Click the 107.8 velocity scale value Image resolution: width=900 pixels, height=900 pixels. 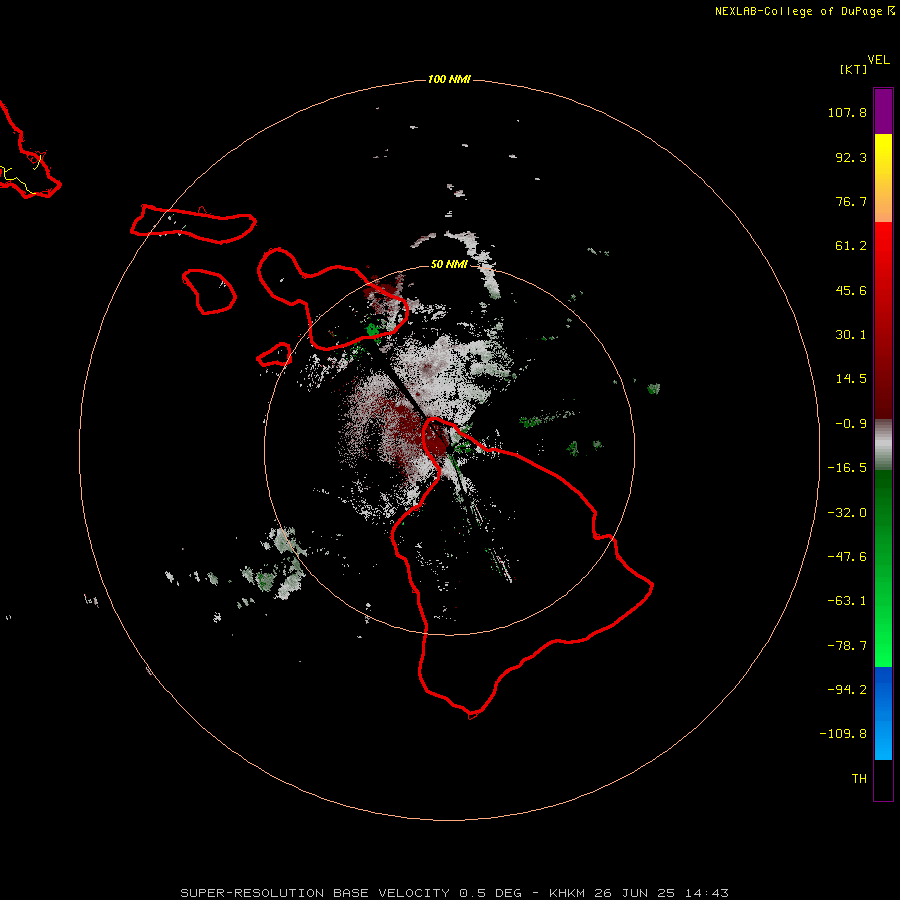tap(847, 112)
